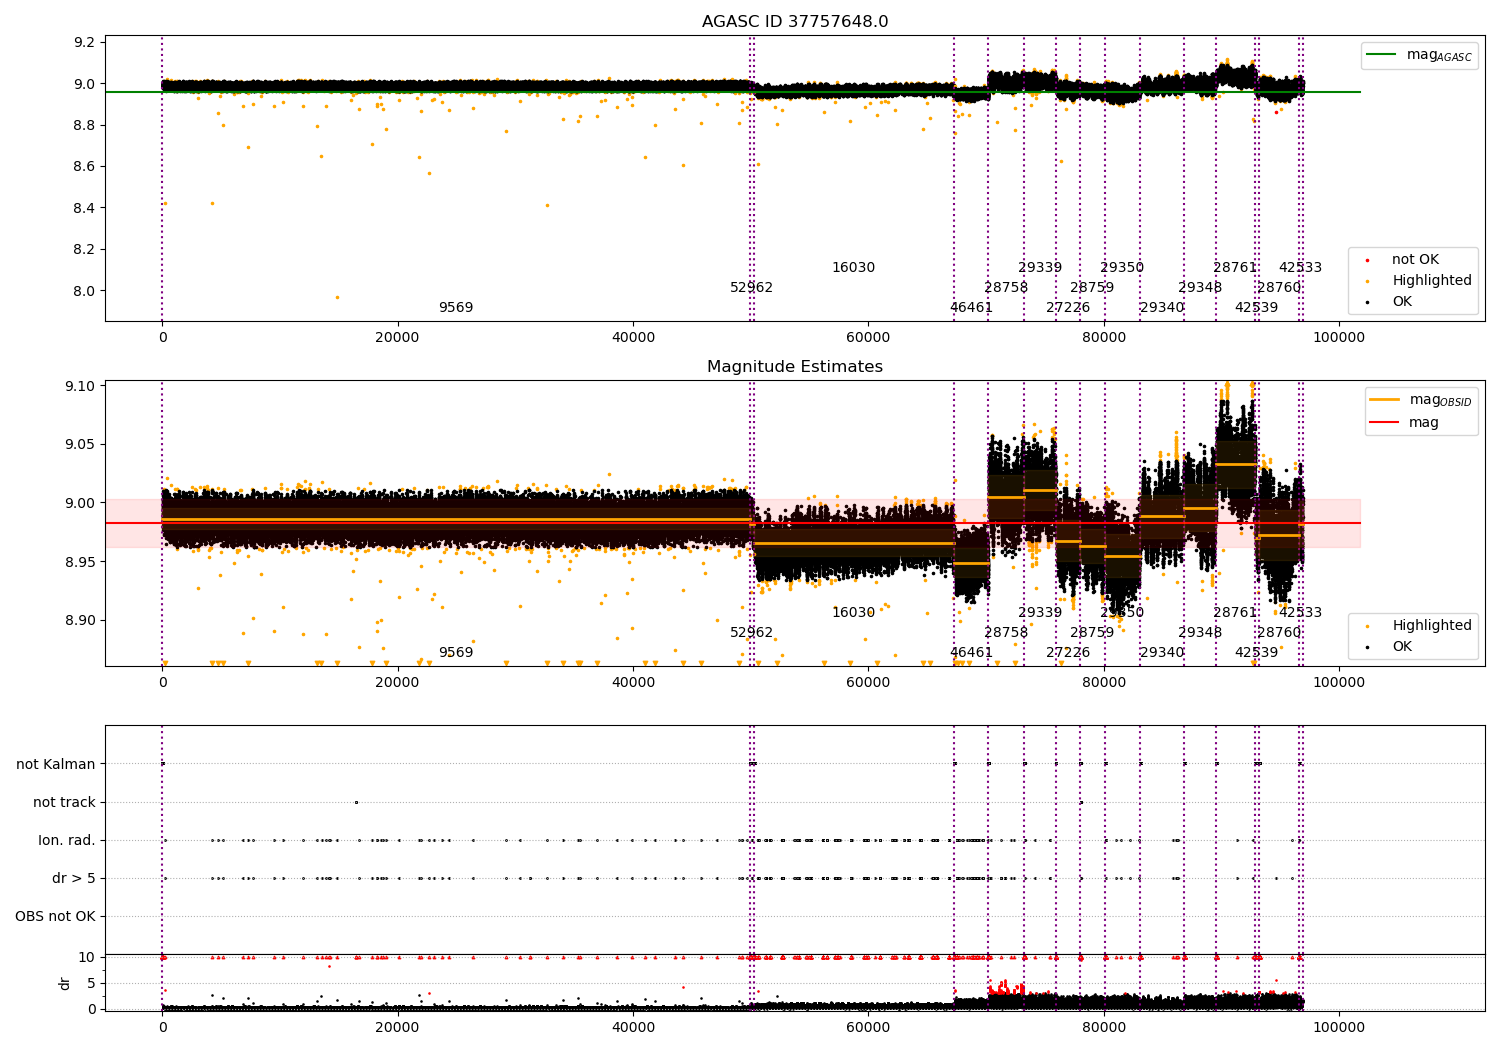Click obsid label 29348 in the top plot
This screenshot has height=1050, width=1500.
pyautogui.click(x=1200, y=288)
